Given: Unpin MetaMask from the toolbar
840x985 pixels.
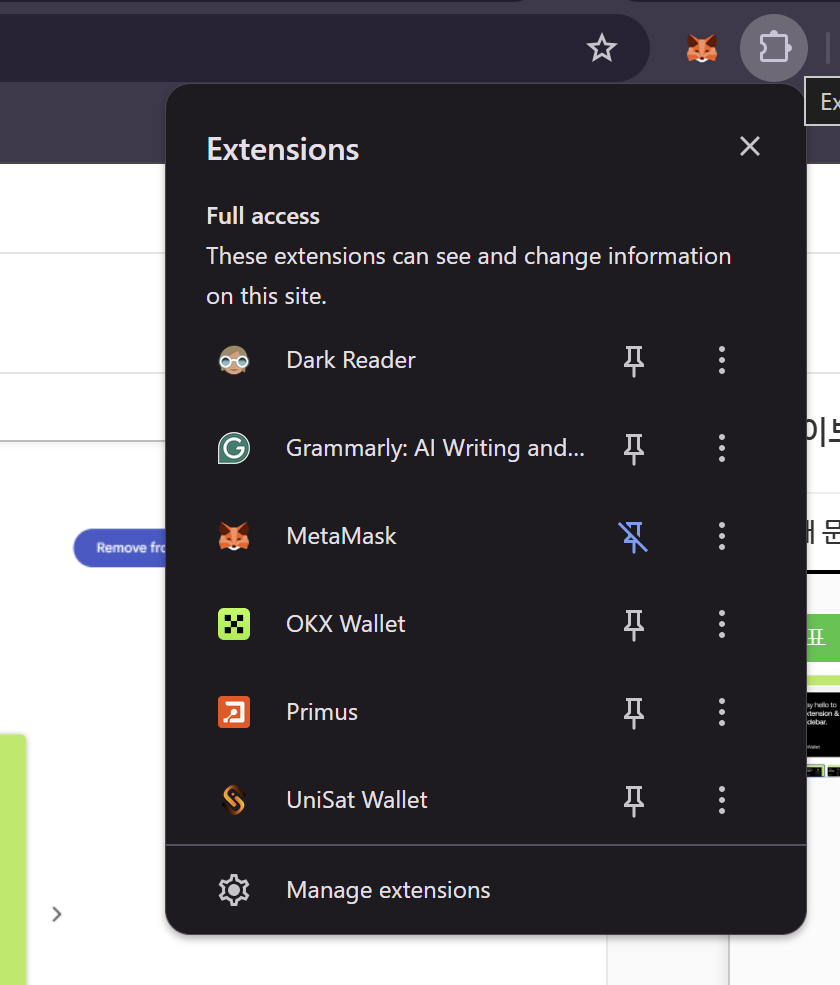Looking at the screenshot, I should pyautogui.click(x=633, y=537).
